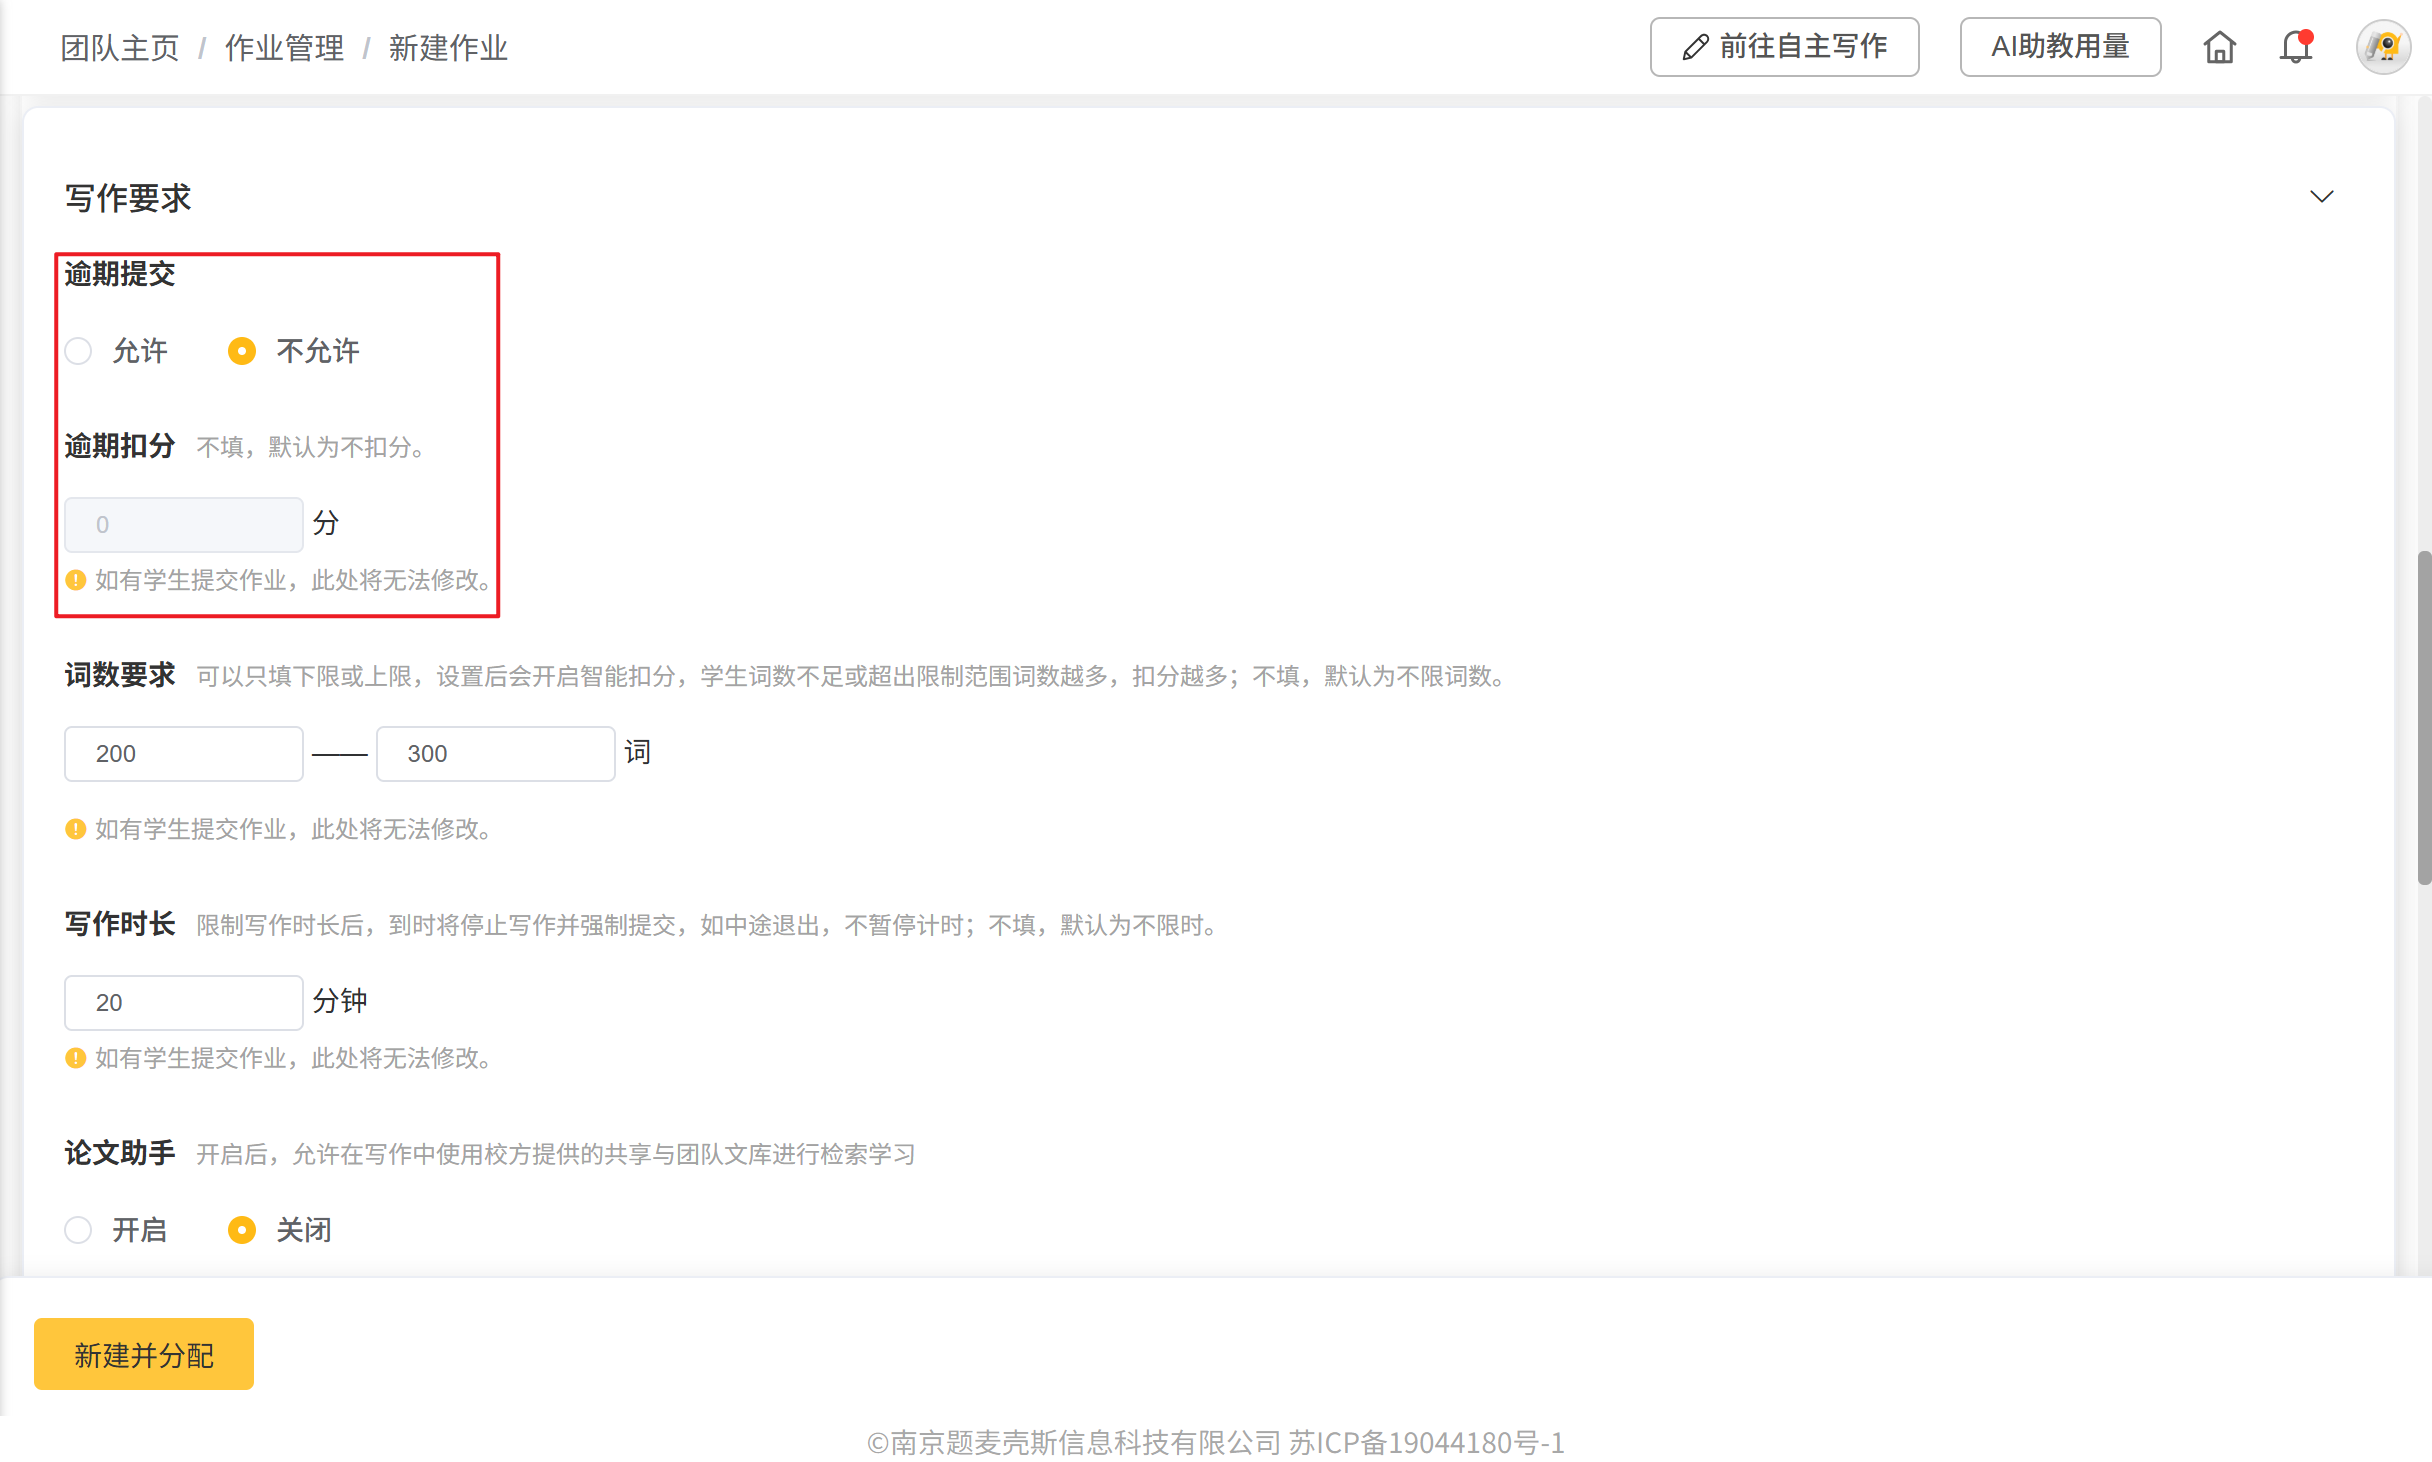Click the minimum word count field 200
Screen dimensions: 2432x1462
184,754
